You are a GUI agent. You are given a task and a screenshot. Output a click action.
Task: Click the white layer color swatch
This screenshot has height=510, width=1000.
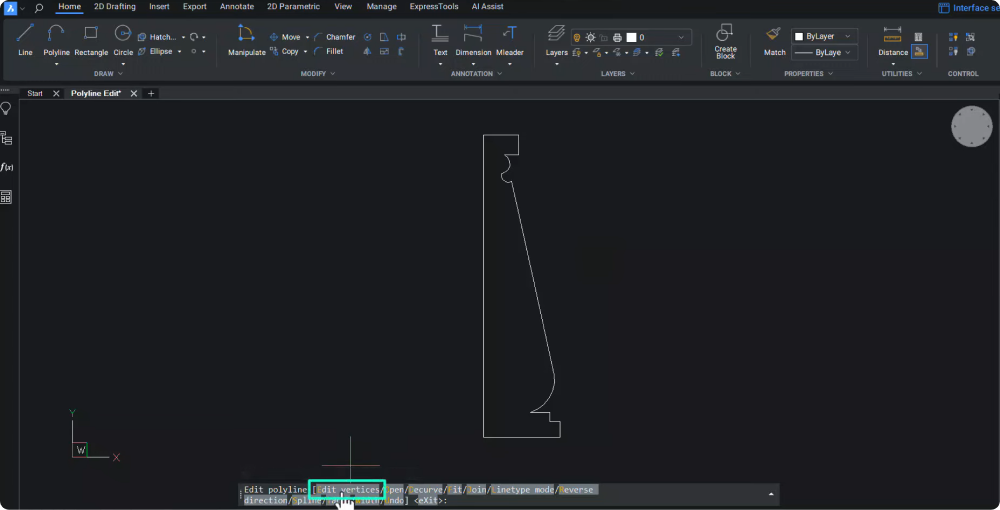631,37
